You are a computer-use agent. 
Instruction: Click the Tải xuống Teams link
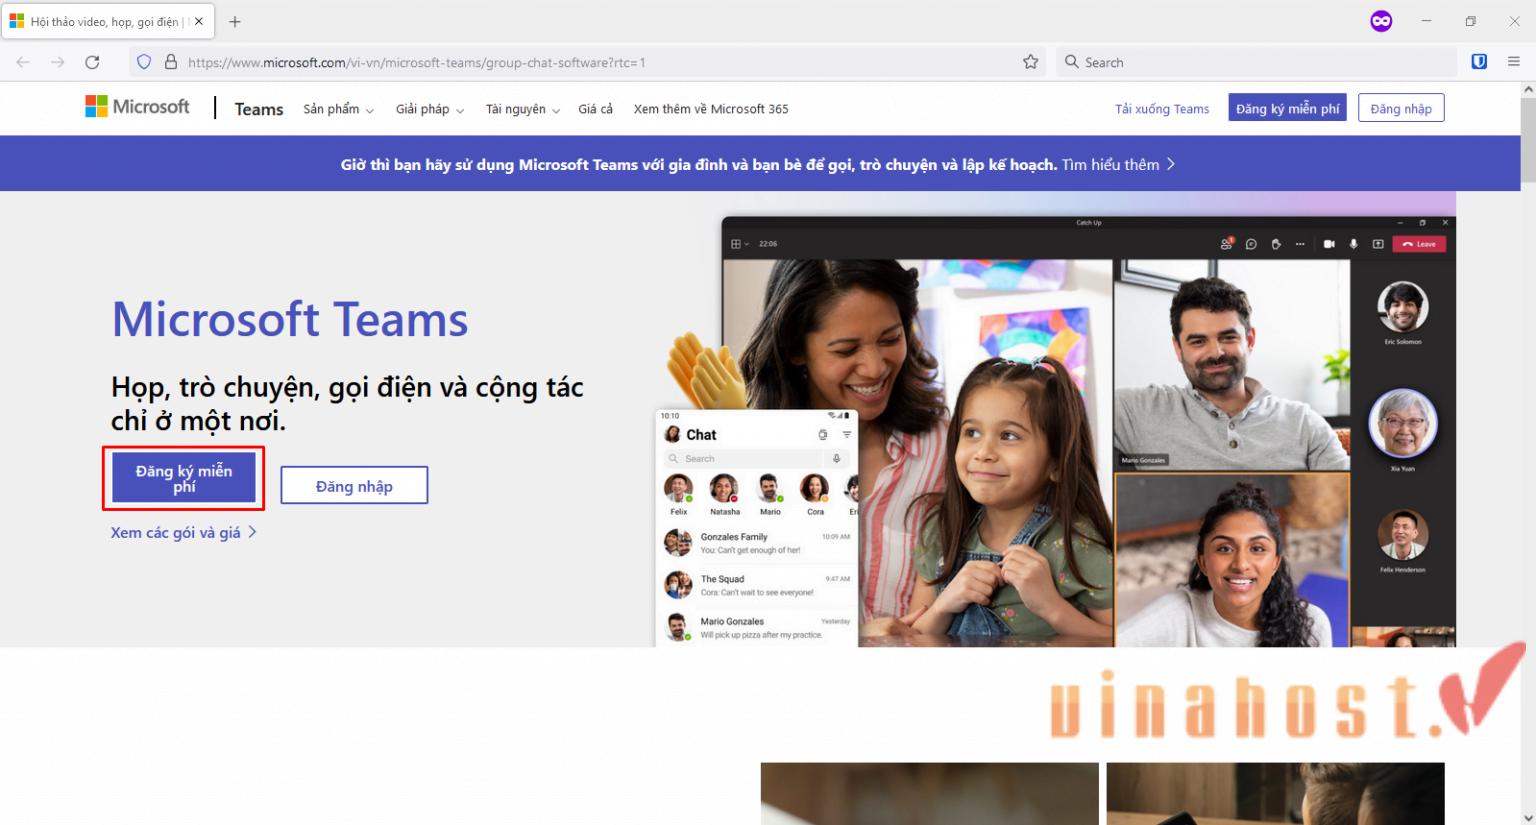pyautogui.click(x=1162, y=109)
